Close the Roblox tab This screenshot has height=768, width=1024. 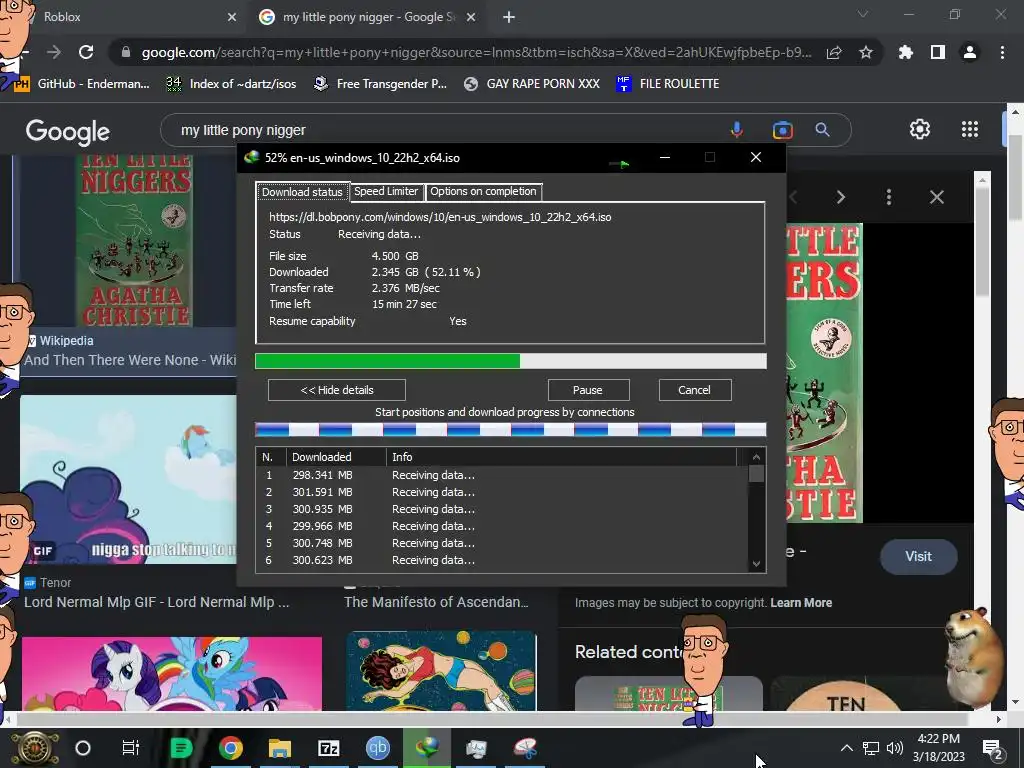point(232,17)
